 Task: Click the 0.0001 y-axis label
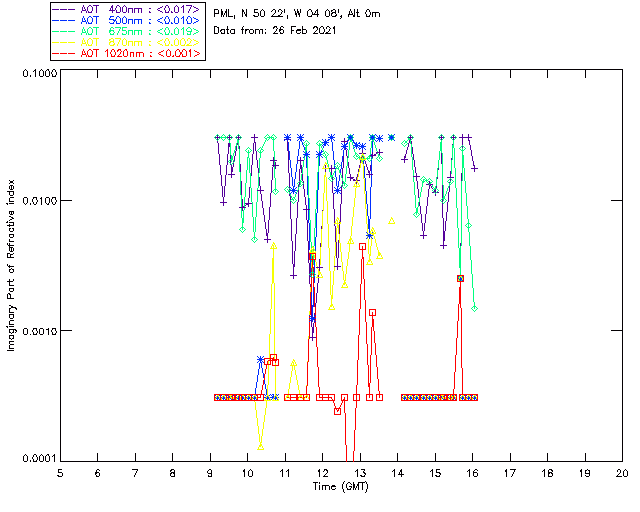click(39, 459)
